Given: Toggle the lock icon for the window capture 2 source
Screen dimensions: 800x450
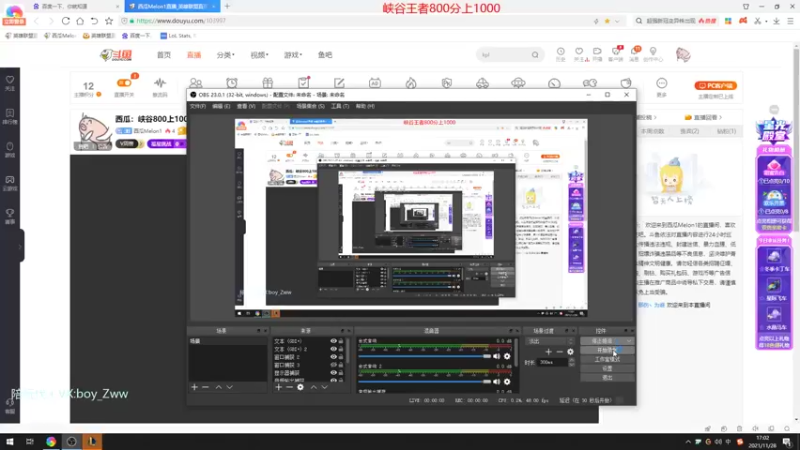Looking at the screenshot, I should [341, 357].
